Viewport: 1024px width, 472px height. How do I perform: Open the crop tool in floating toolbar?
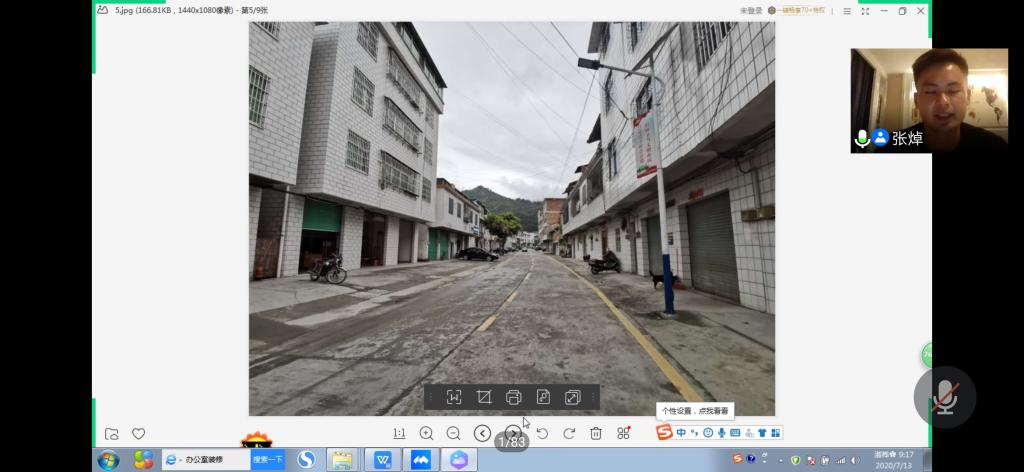pyautogui.click(x=484, y=397)
